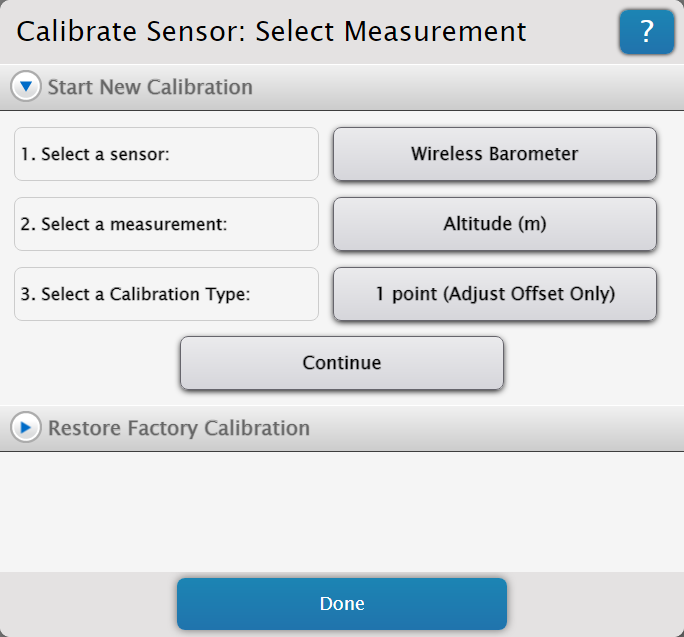Screen dimensions: 684x637
Task: Open the Altitude (m) measurement selector
Action: click(x=495, y=224)
